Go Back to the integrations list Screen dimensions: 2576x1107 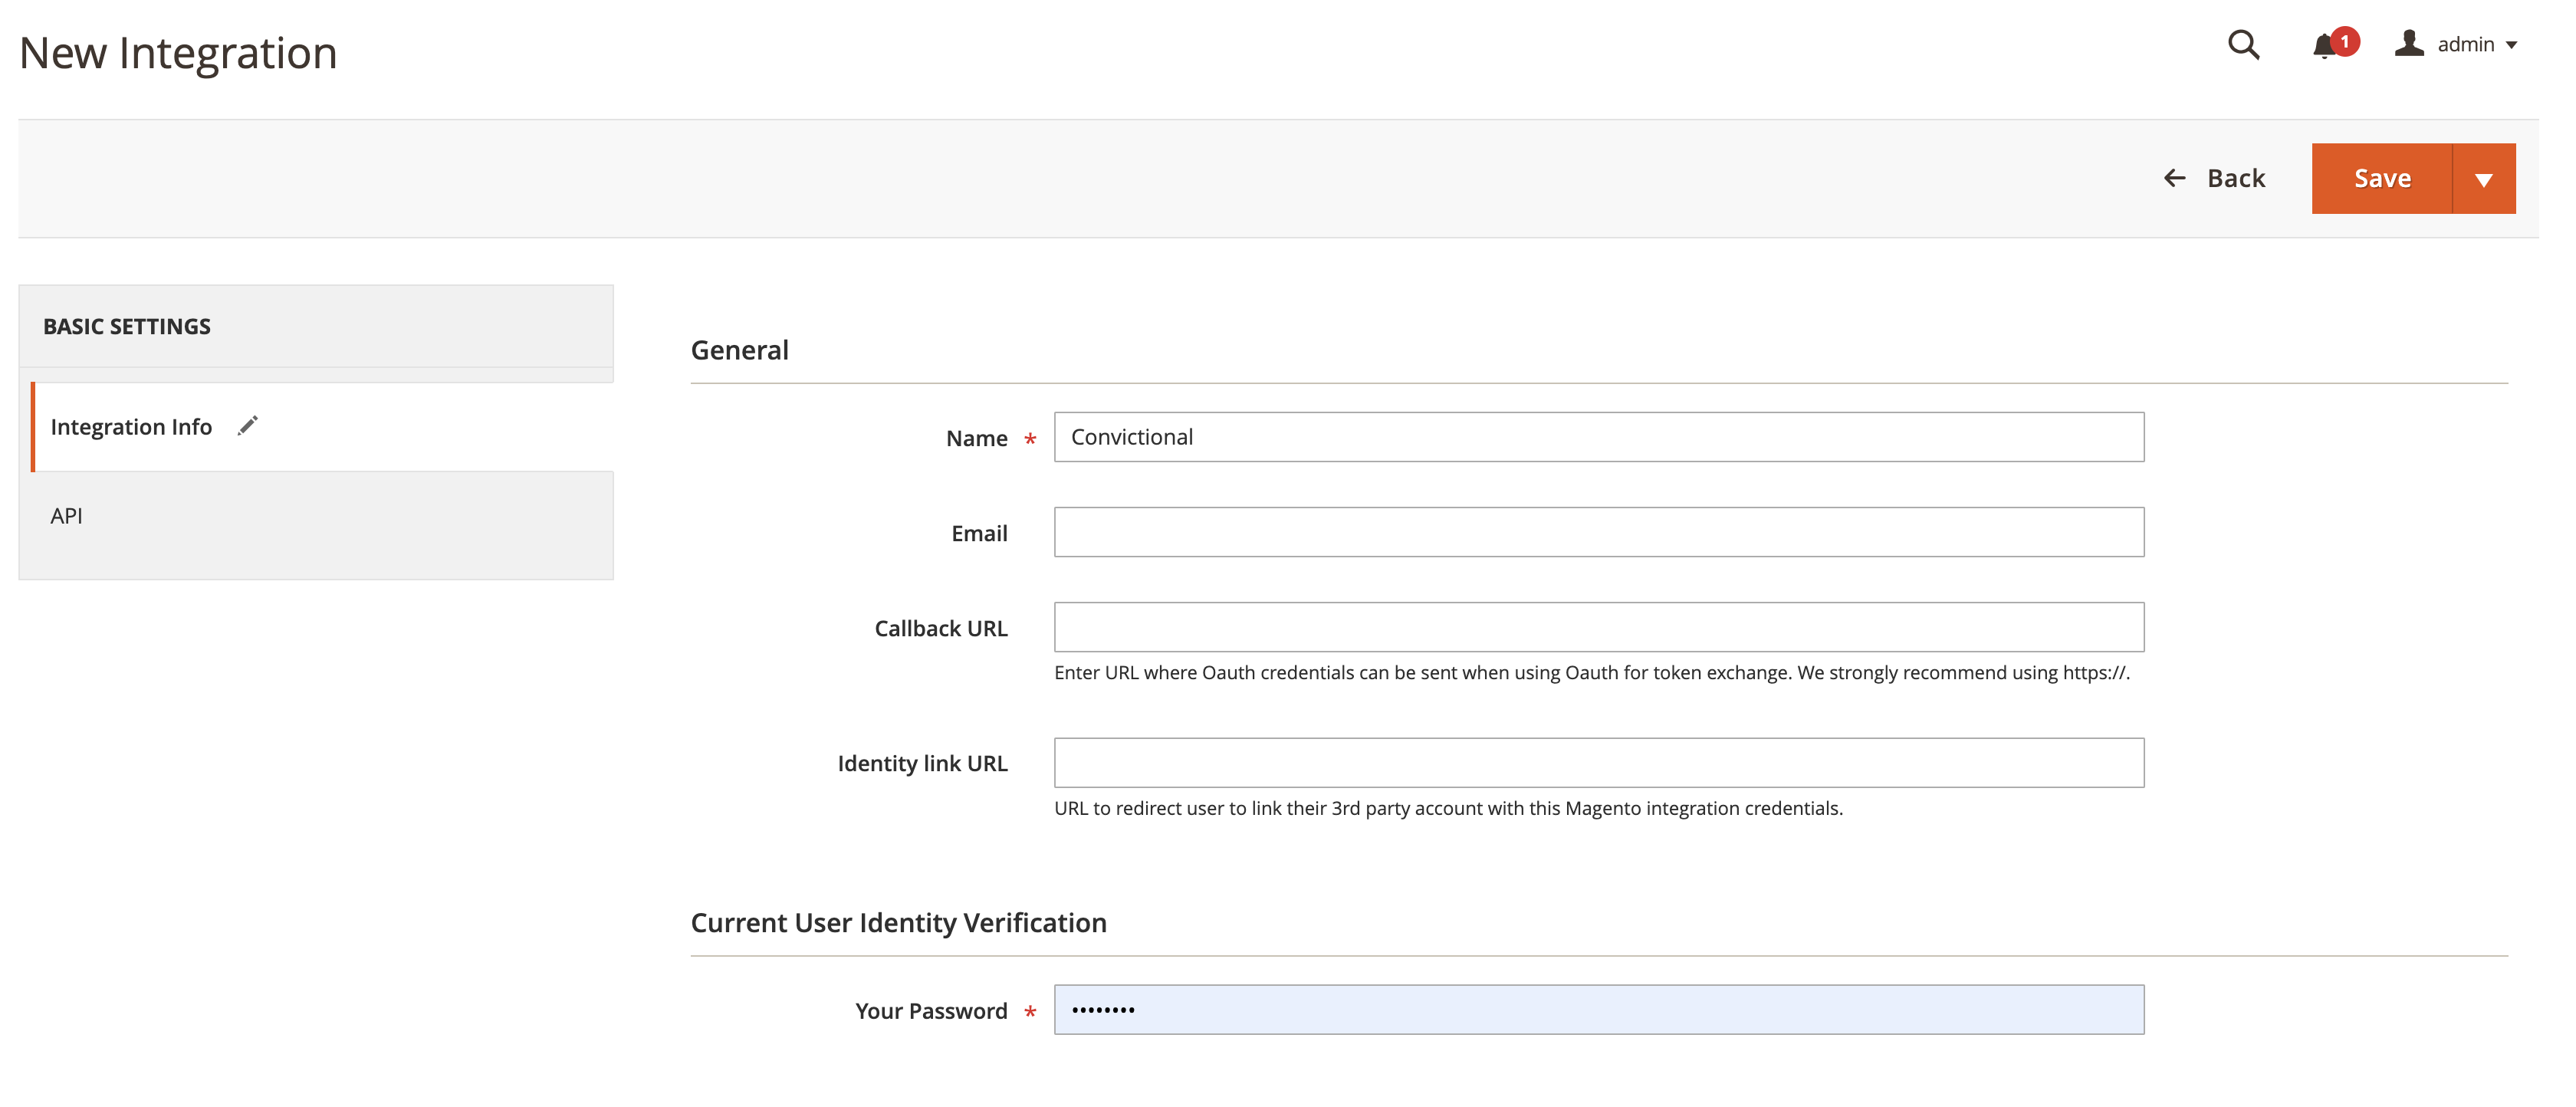tap(2236, 178)
